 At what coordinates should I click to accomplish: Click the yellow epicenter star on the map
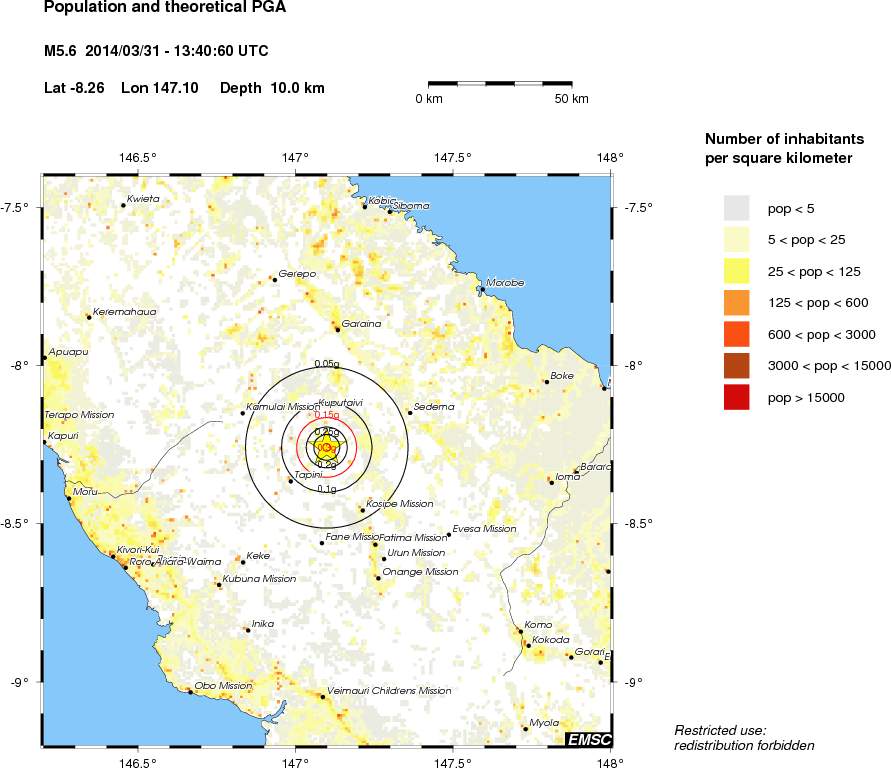point(326,448)
